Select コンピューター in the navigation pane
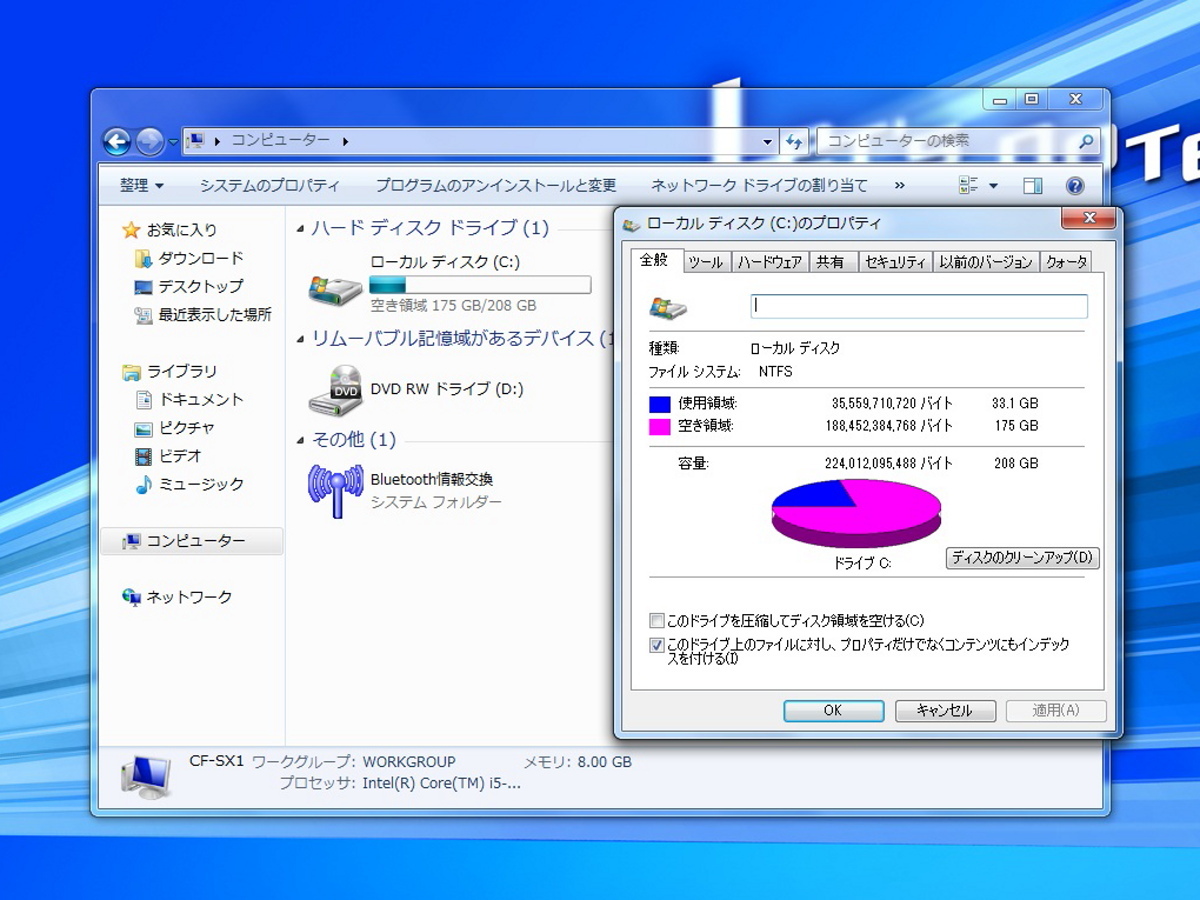 tap(192, 541)
